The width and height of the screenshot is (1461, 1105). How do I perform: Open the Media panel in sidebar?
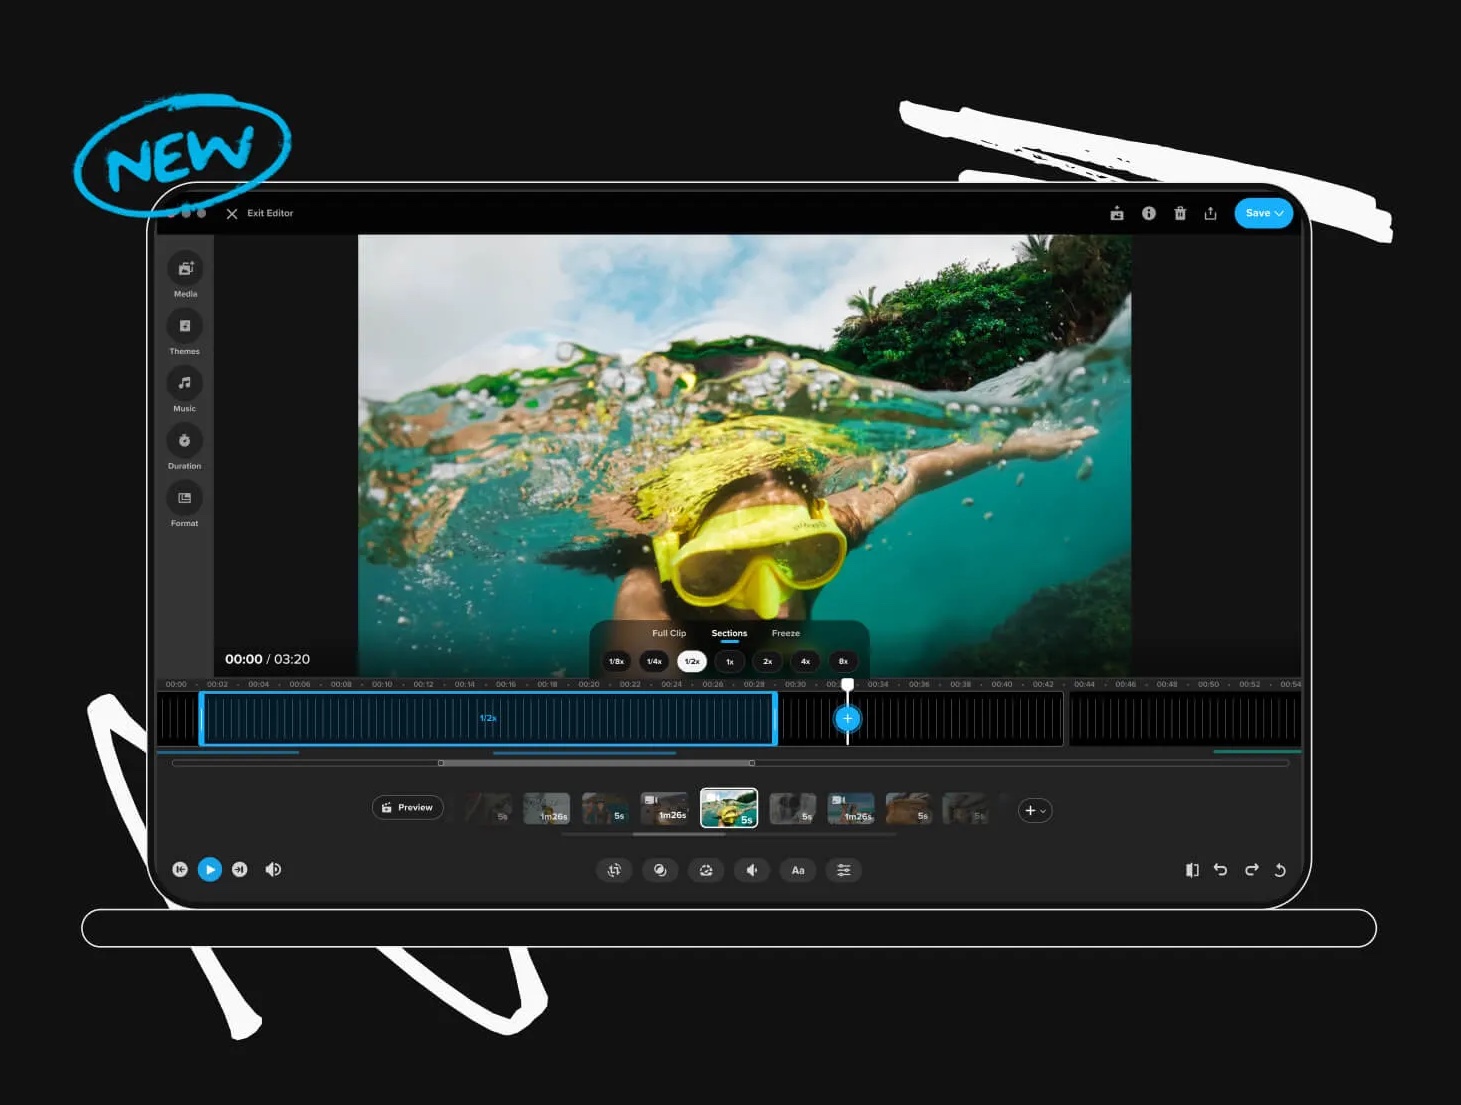[185, 270]
